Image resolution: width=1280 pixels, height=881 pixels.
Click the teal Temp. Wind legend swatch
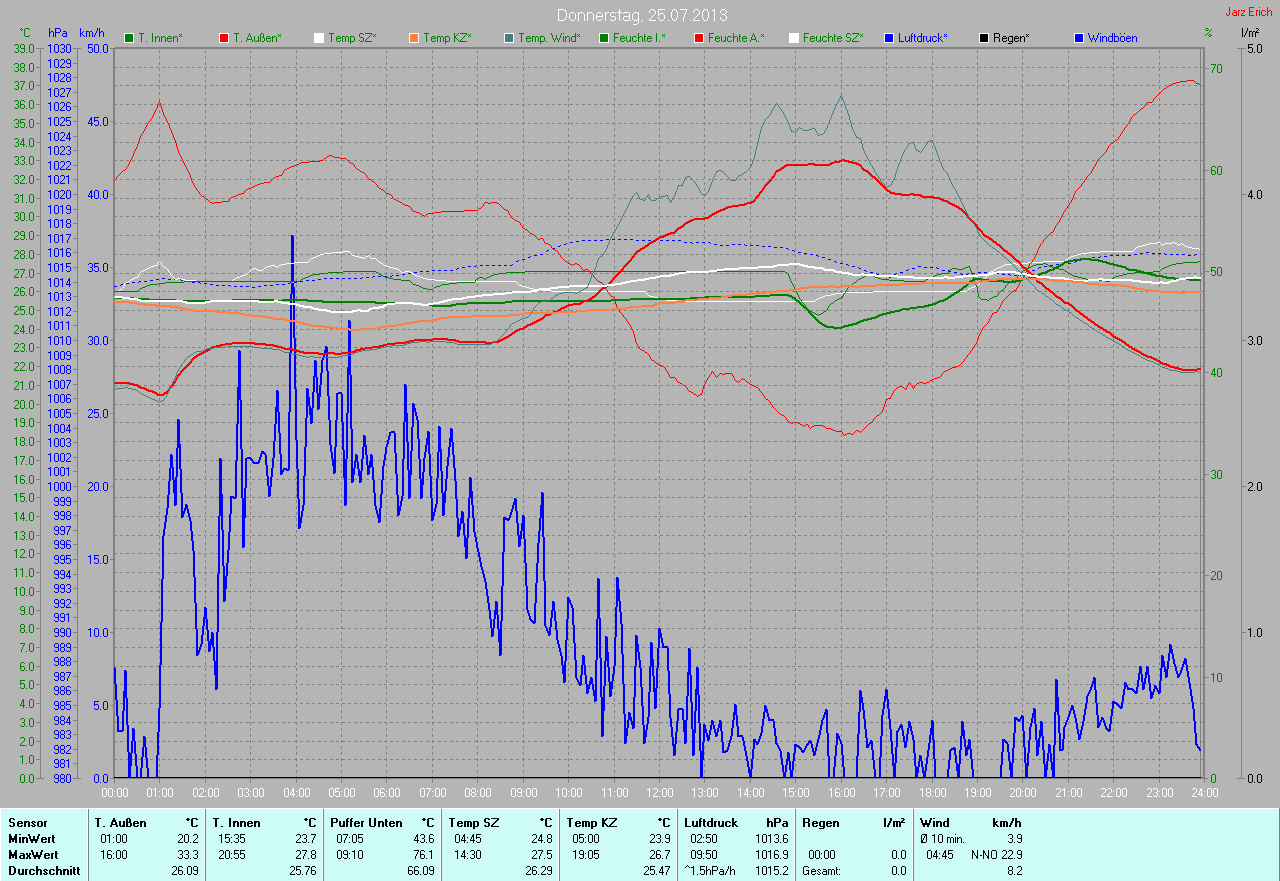tap(509, 38)
